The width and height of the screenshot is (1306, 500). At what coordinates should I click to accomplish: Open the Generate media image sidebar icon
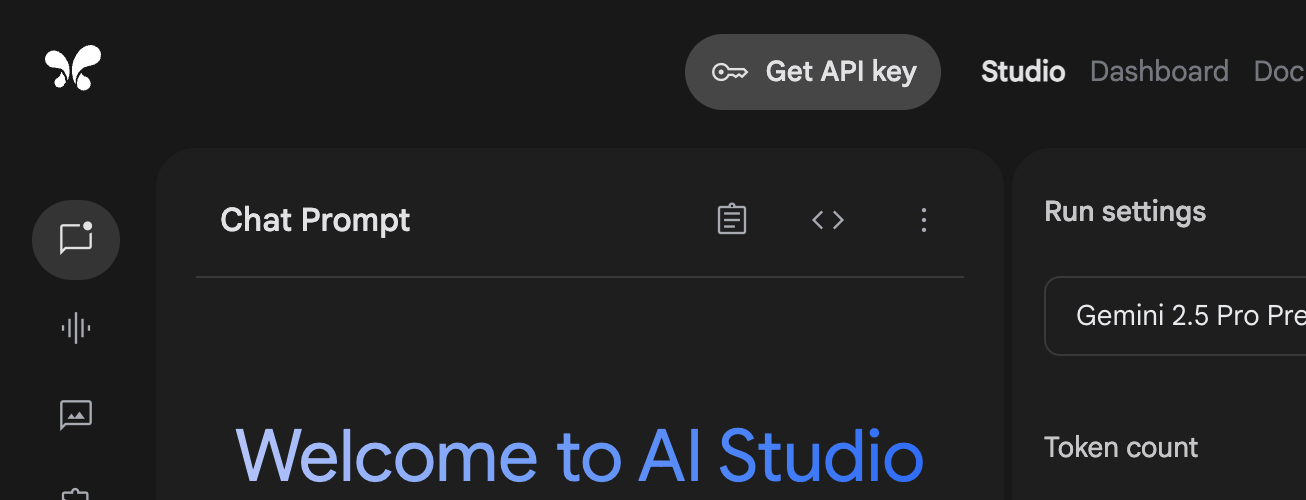click(76, 414)
